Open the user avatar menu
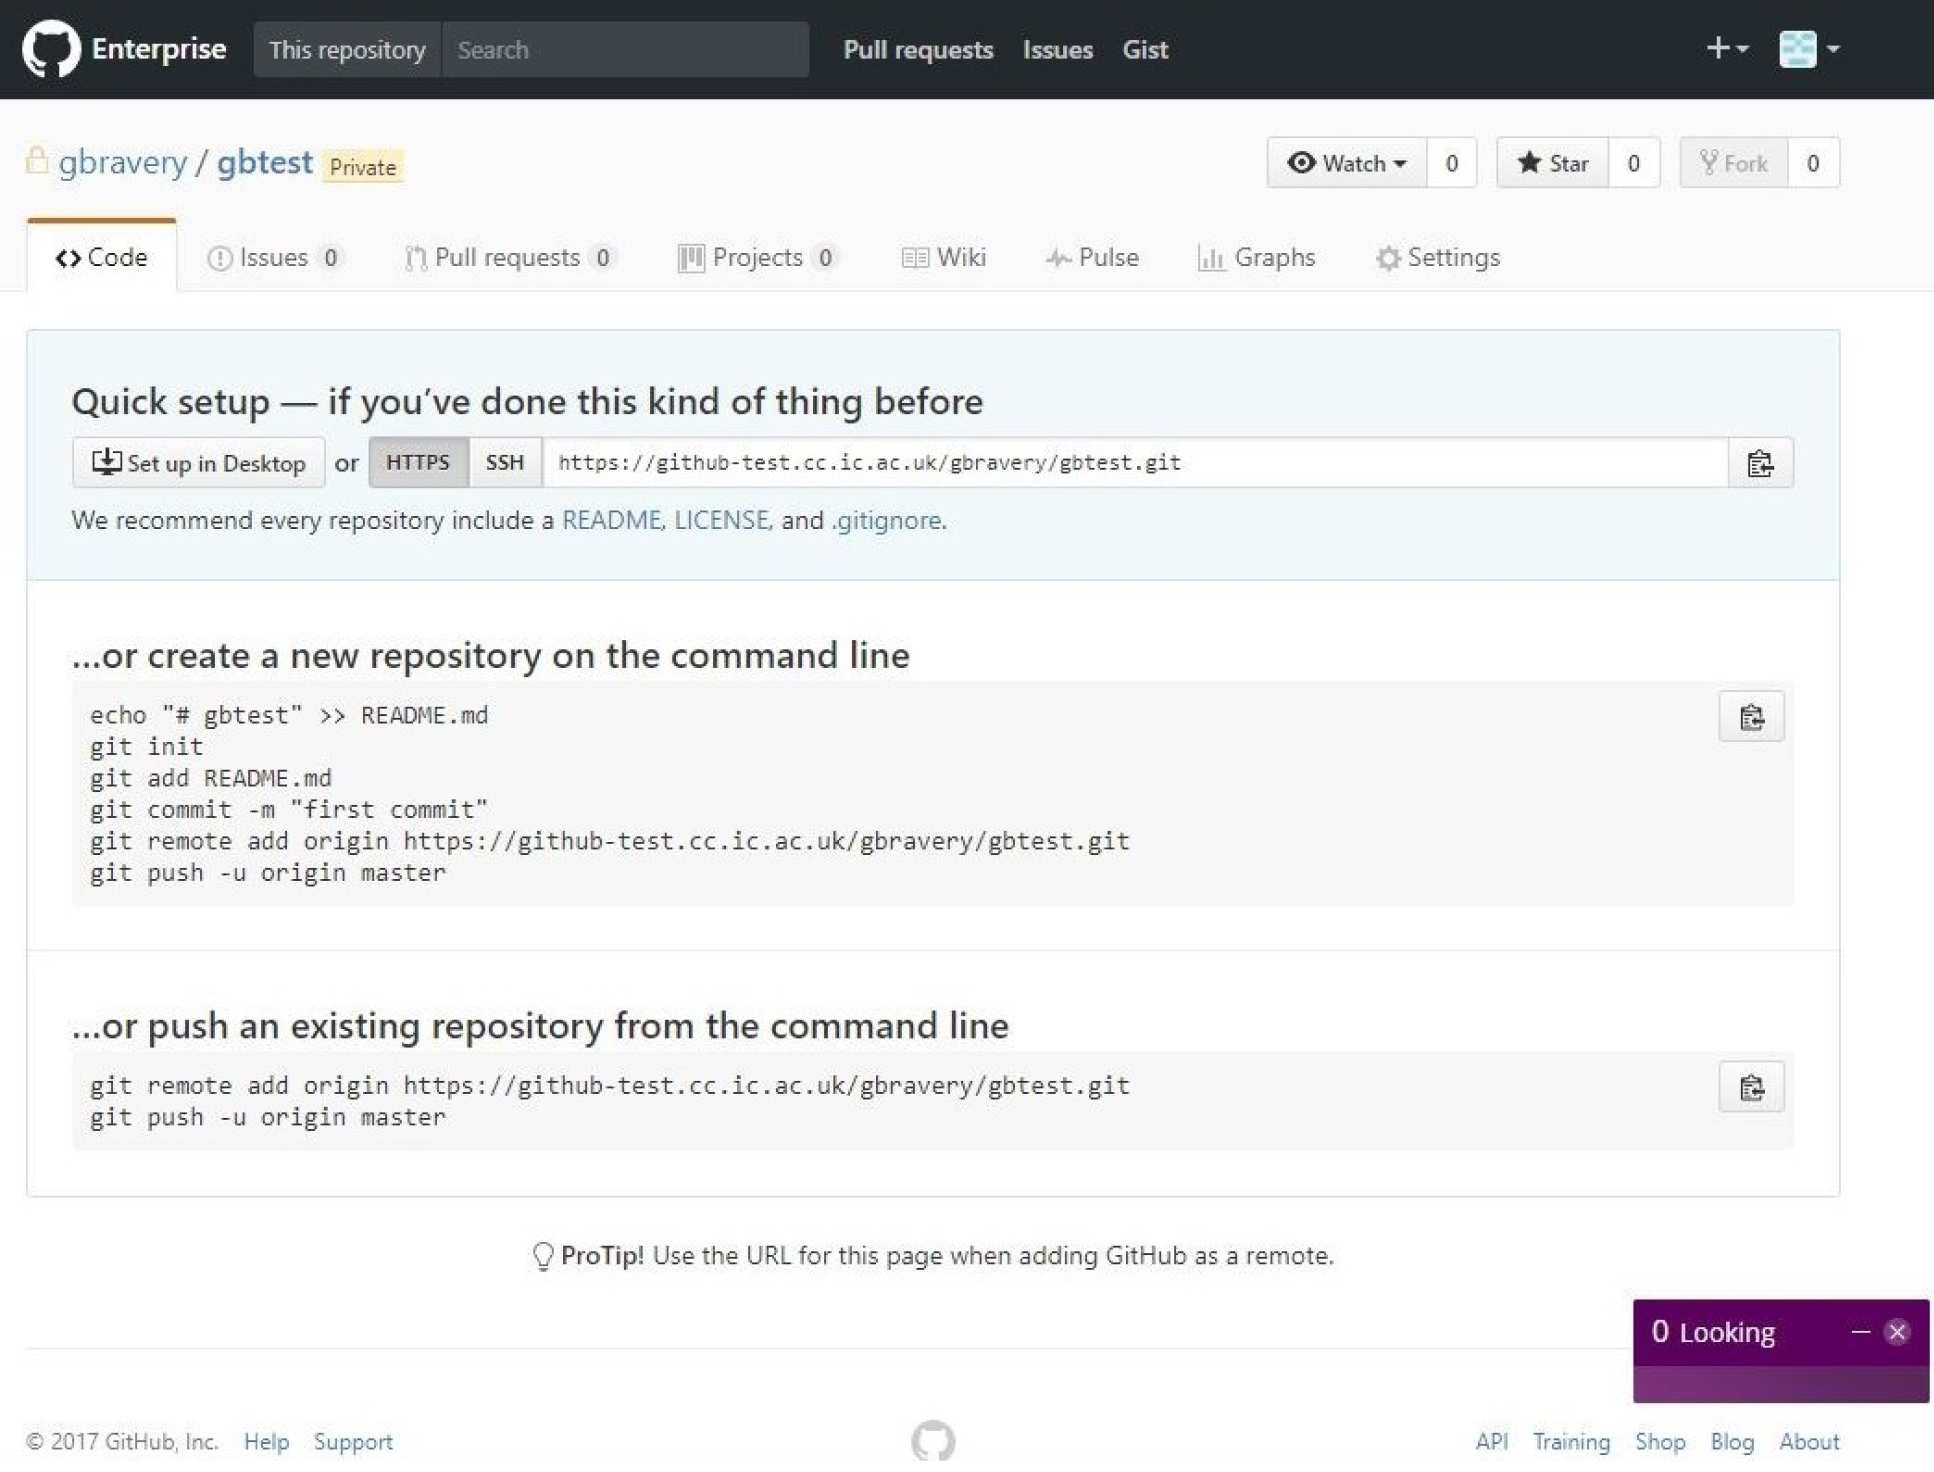This screenshot has width=1934, height=1472. 1808,48
